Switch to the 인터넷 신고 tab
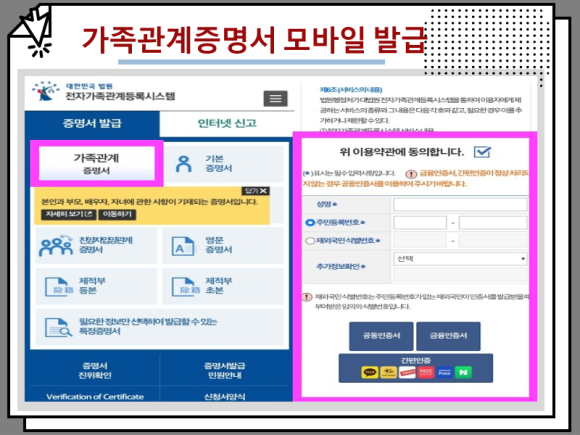The width and height of the screenshot is (580, 435). point(227,123)
